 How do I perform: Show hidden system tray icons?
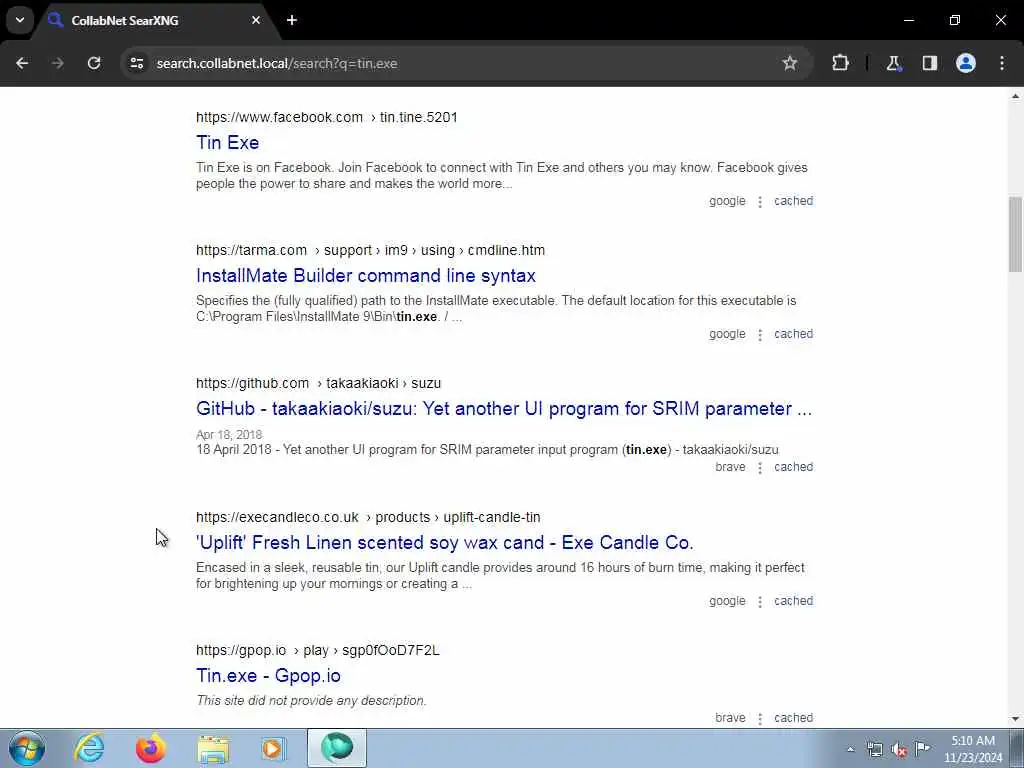point(850,750)
